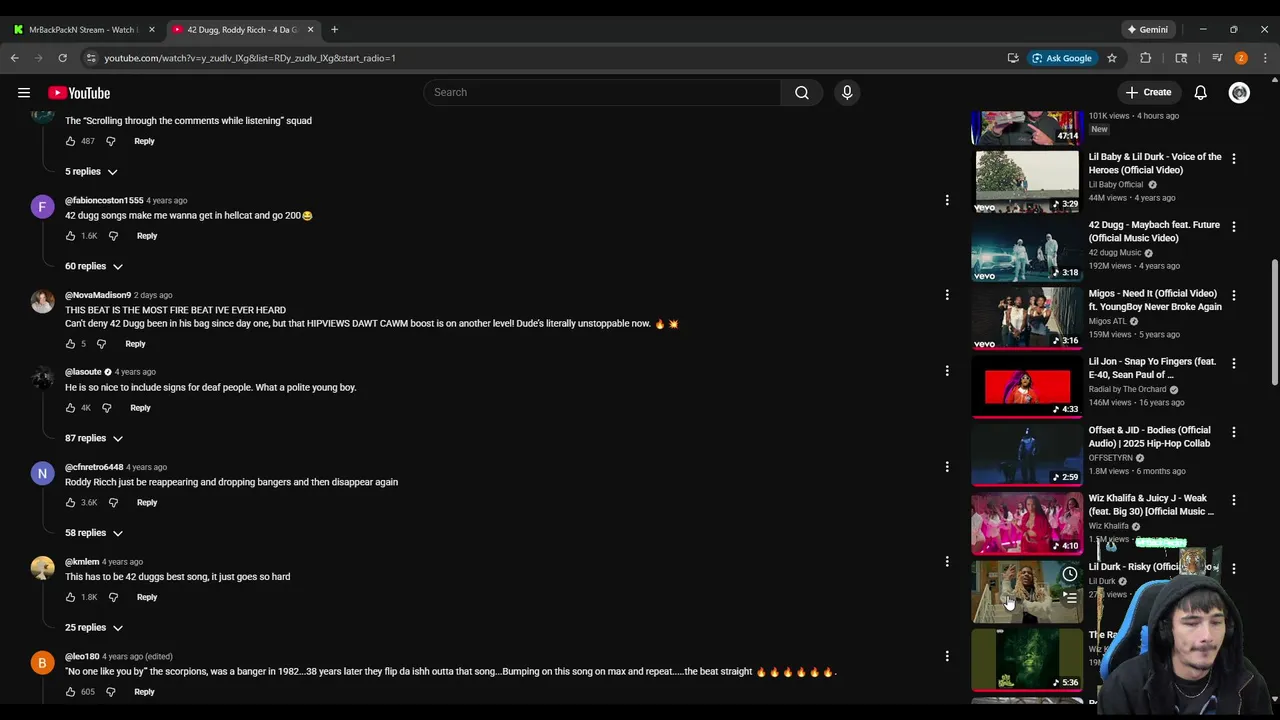Open options for Wiz Khalifa & Juicy J video
Image resolution: width=1280 pixels, height=720 pixels.
(x=1233, y=500)
